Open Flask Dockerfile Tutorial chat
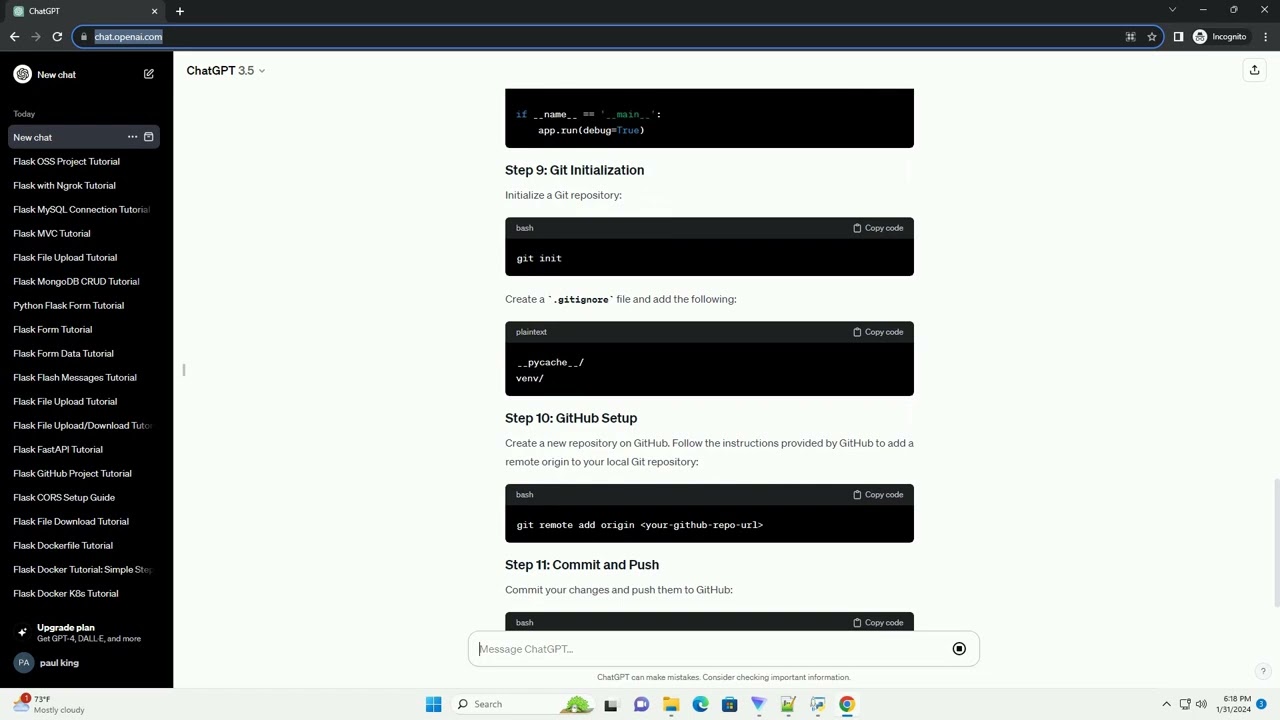1280x720 pixels. [63, 545]
